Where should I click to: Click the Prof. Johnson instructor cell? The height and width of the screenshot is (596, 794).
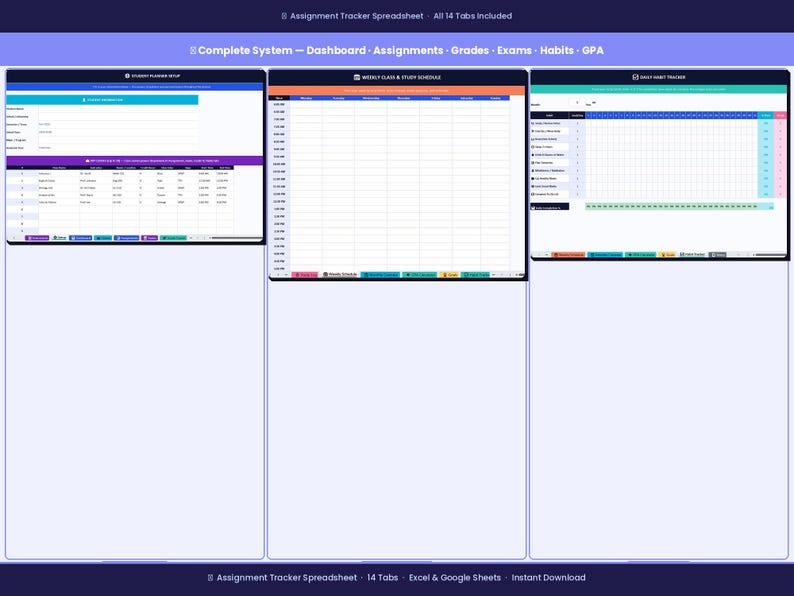coord(95,181)
